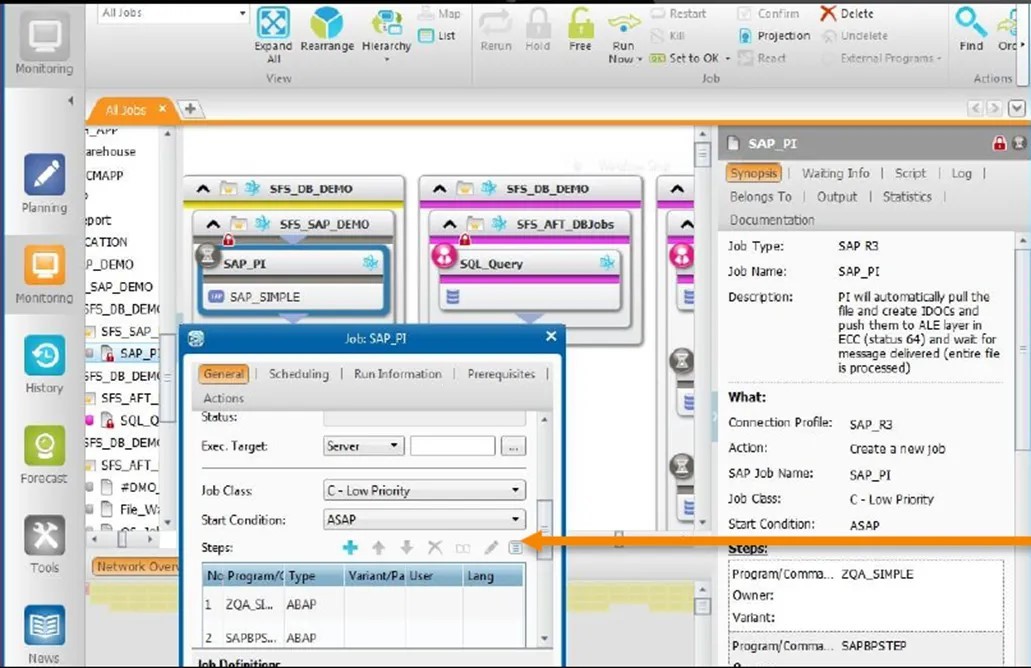Open the Set to OK dropdown
The height and width of the screenshot is (668, 1031).
(x=728, y=59)
